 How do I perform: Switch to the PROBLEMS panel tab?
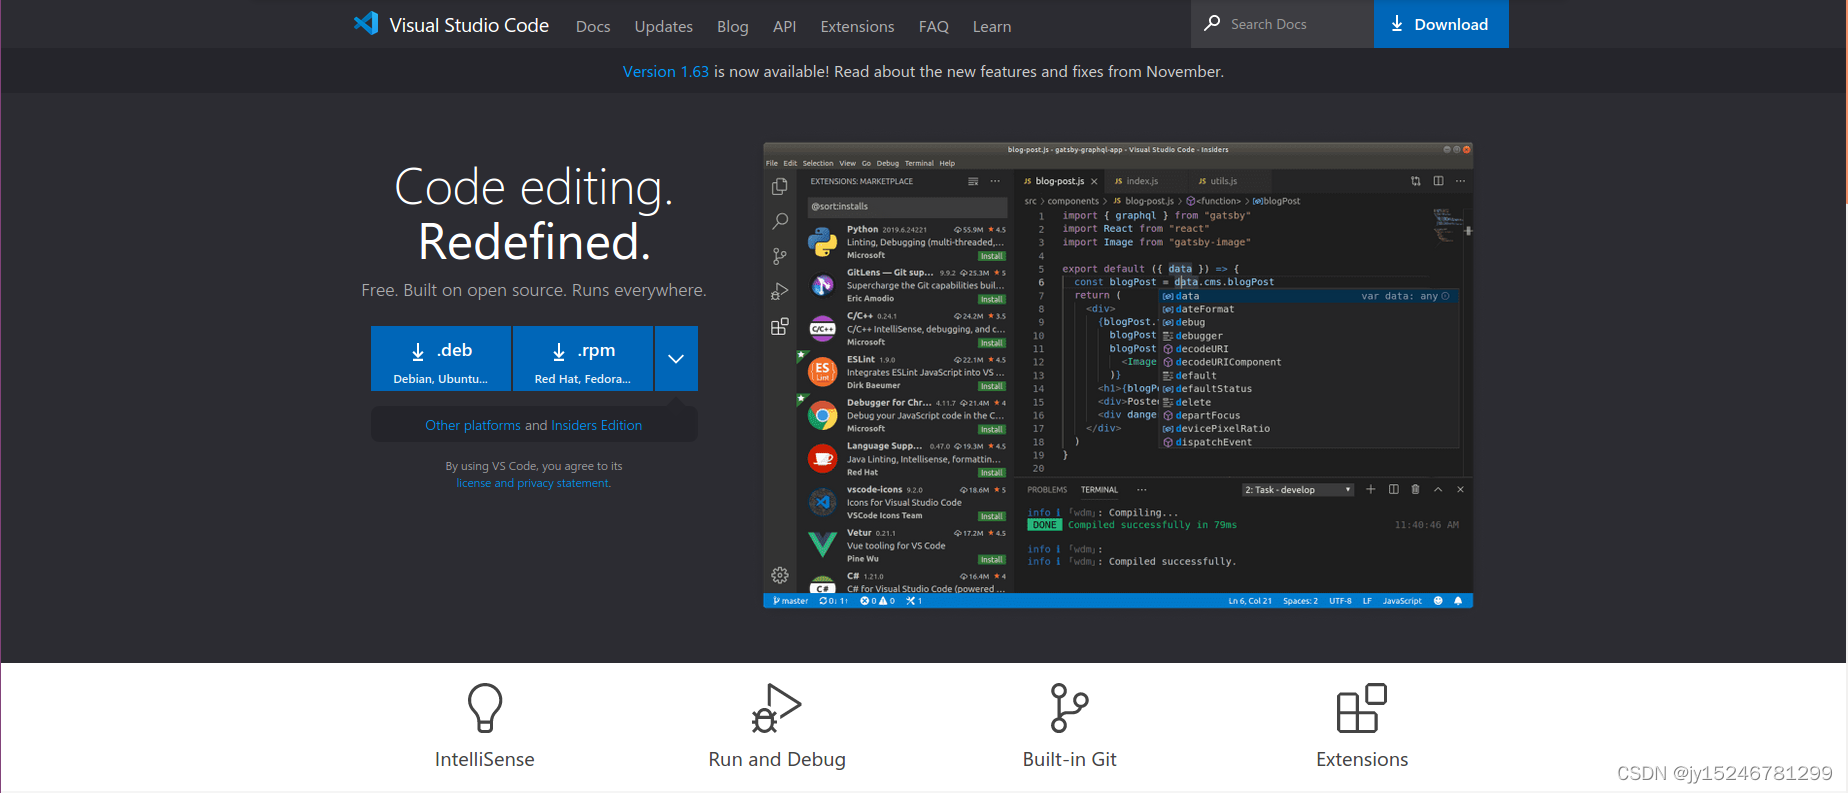pos(1047,490)
